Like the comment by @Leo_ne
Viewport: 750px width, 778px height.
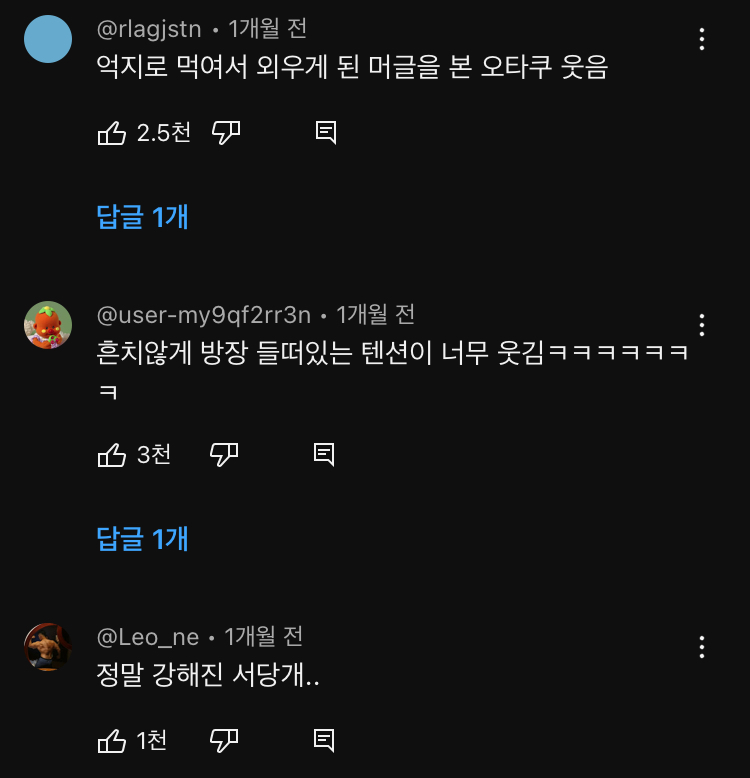tap(112, 741)
